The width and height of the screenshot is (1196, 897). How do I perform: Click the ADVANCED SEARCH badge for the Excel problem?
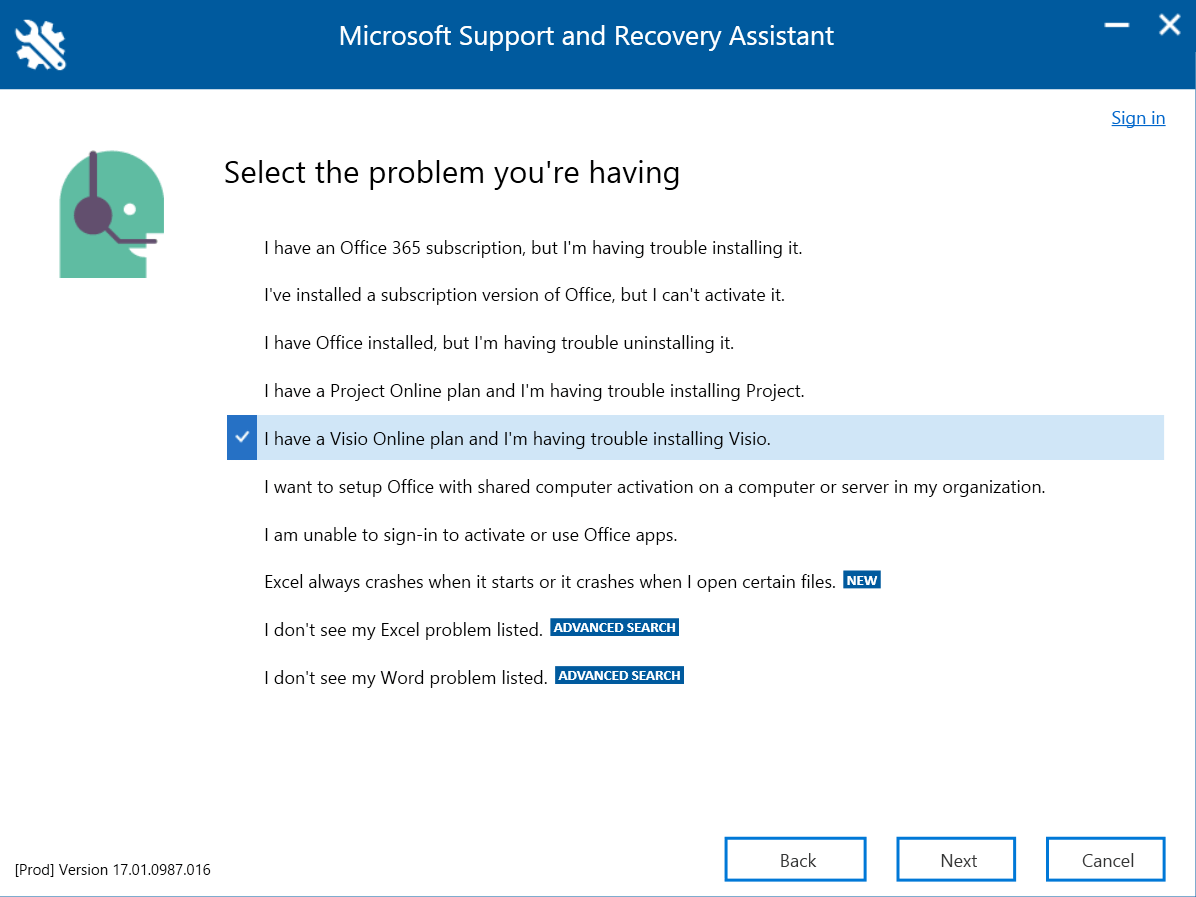(614, 627)
